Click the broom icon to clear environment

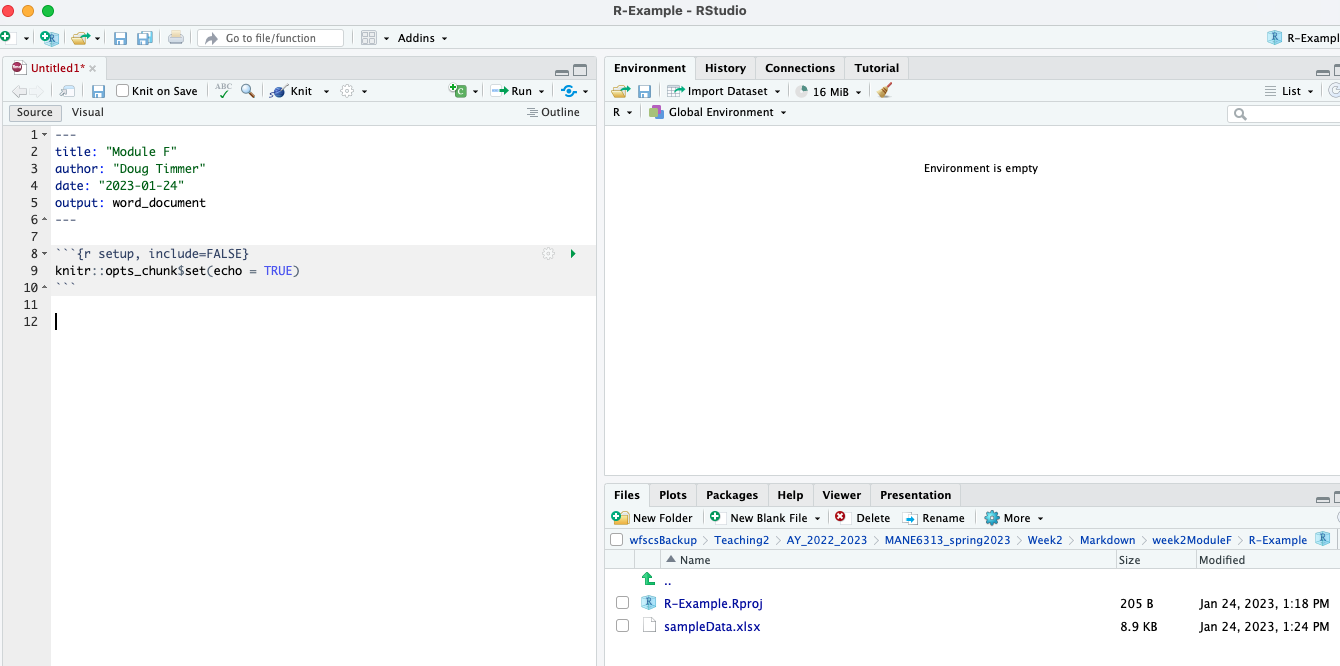(x=884, y=90)
